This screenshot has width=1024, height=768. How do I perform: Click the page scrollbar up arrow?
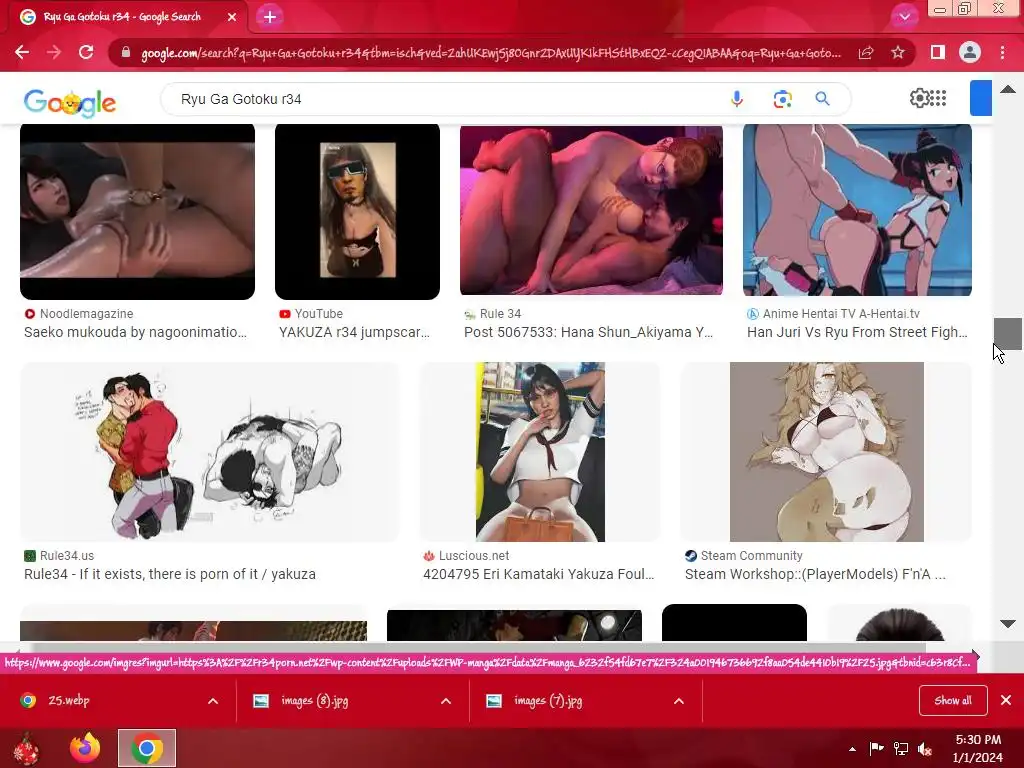[x=1008, y=89]
